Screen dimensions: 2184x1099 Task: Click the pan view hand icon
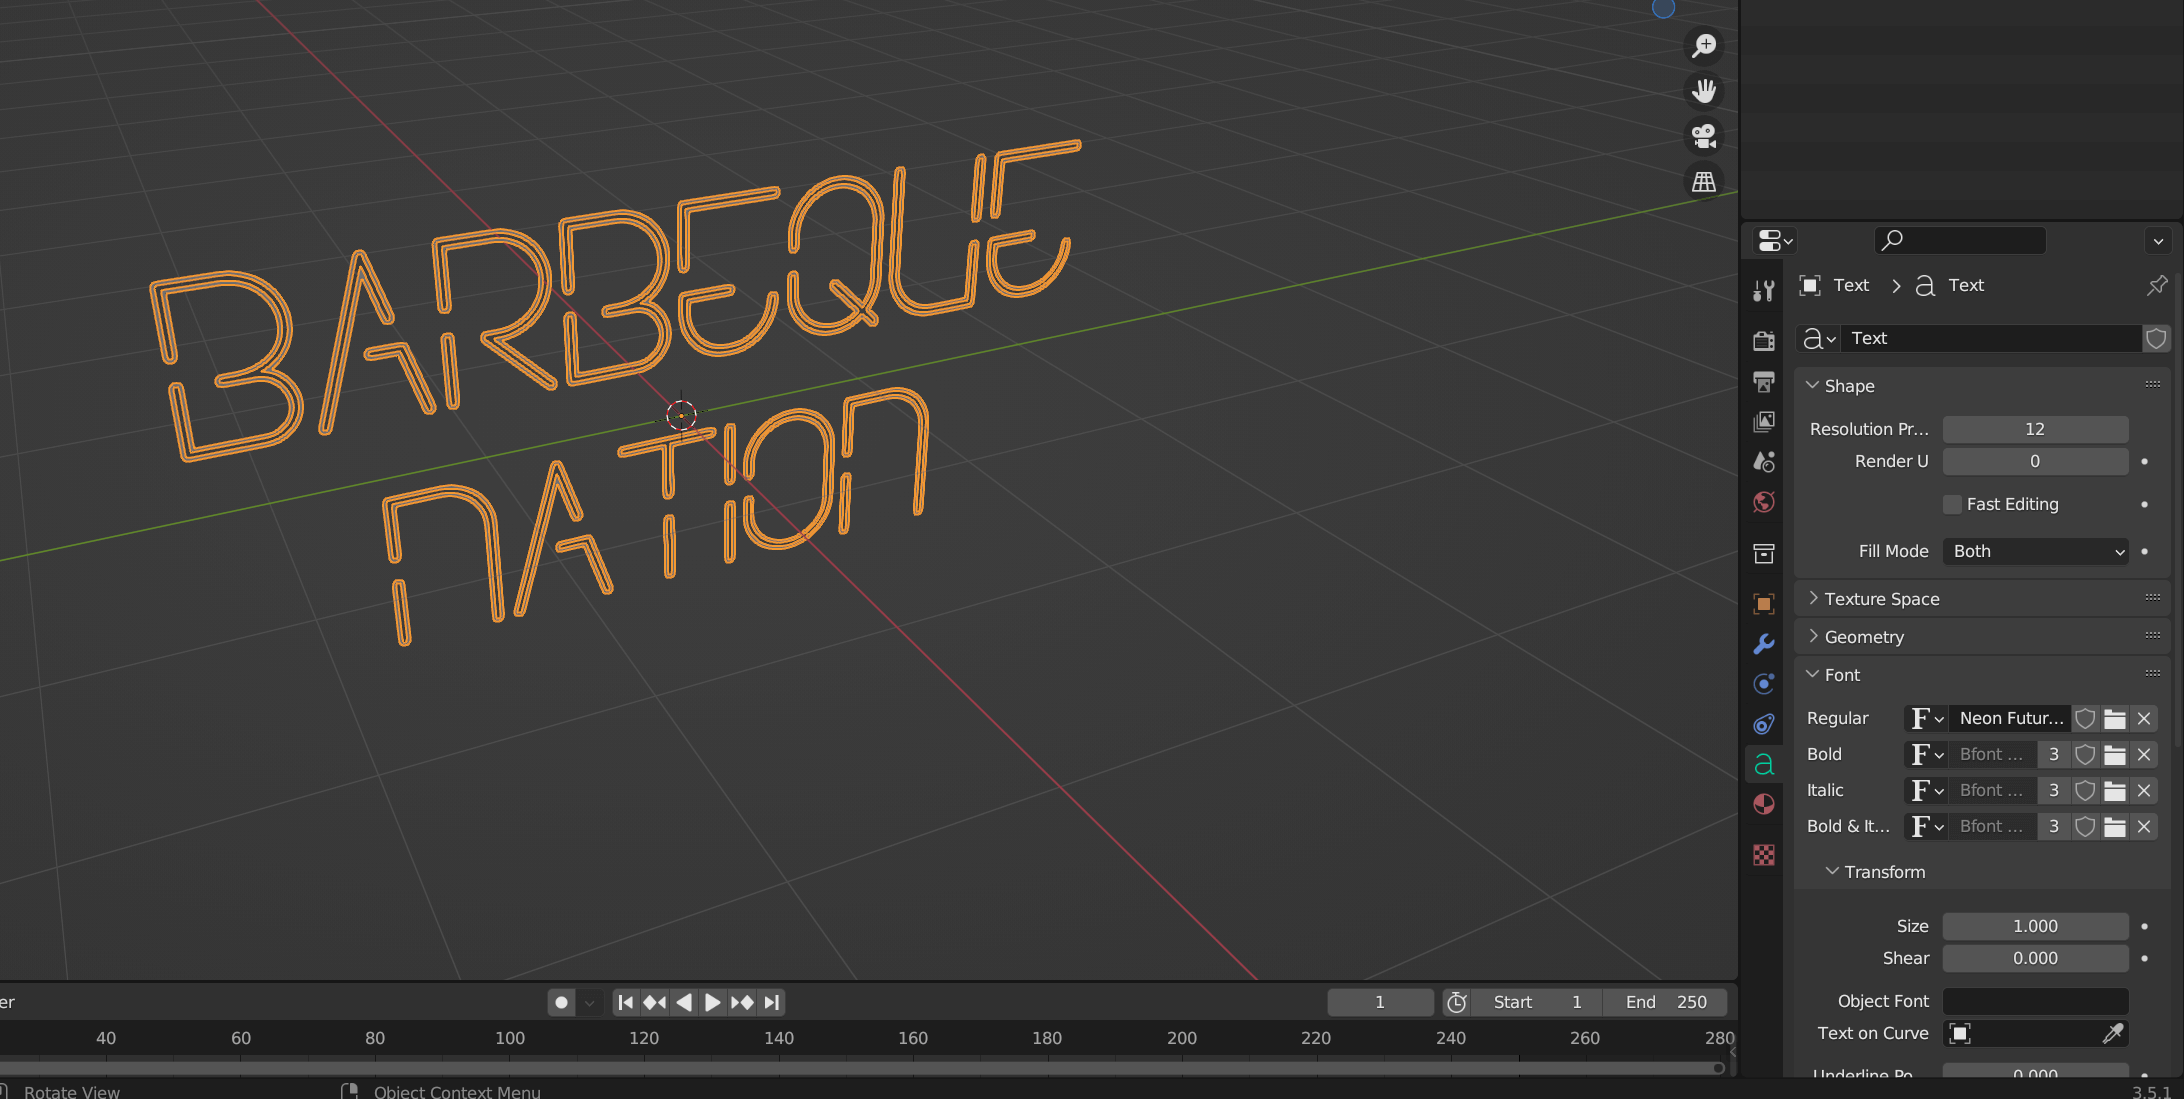coord(1703,91)
